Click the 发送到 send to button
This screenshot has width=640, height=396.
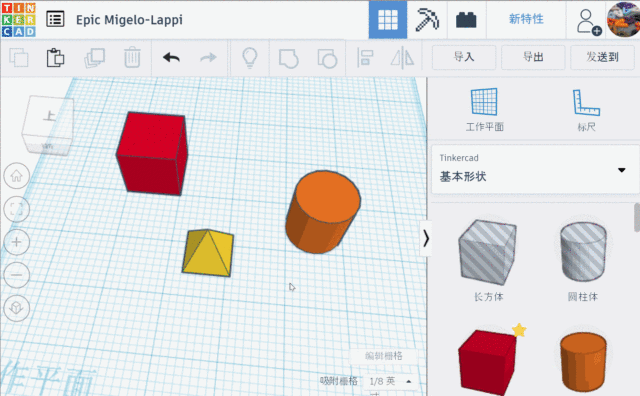[x=602, y=57]
